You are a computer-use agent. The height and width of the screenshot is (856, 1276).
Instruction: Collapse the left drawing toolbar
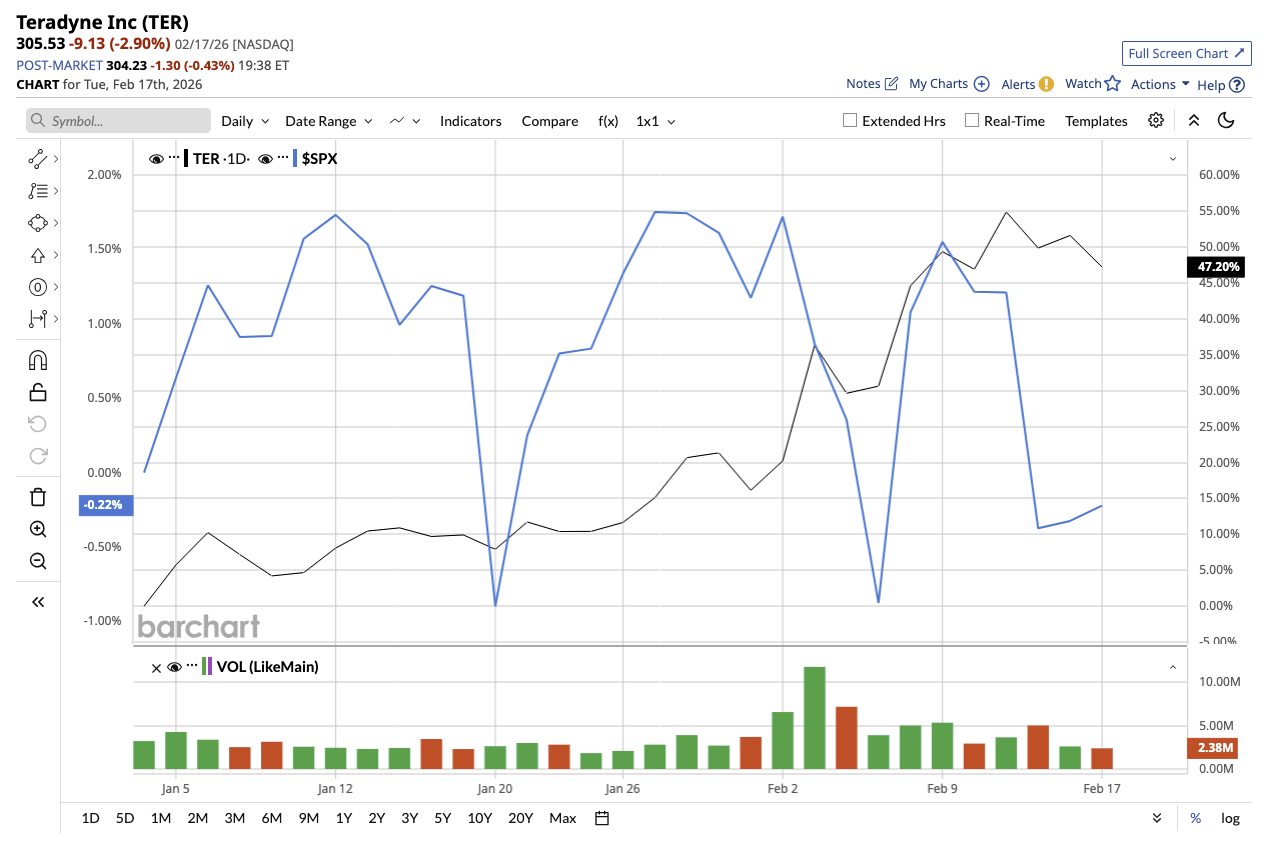38,602
